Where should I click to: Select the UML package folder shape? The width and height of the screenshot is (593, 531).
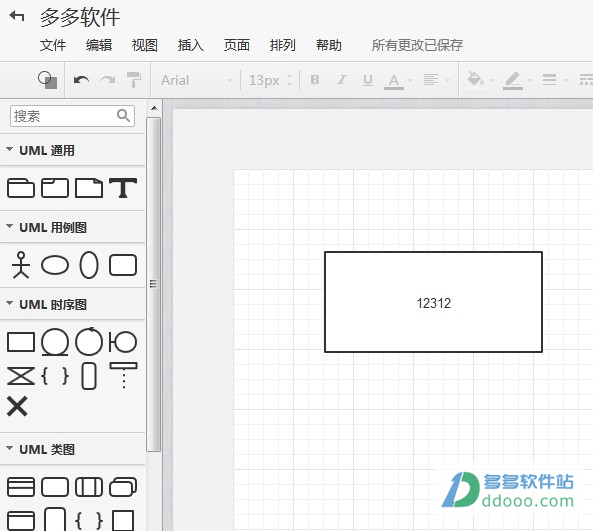coord(21,188)
